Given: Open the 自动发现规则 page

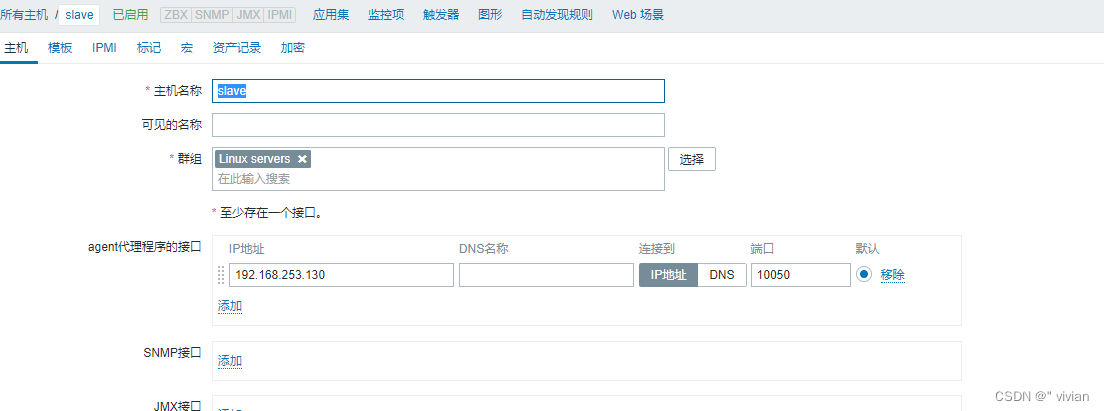Looking at the screenshot, I should [x=557, y=15].
